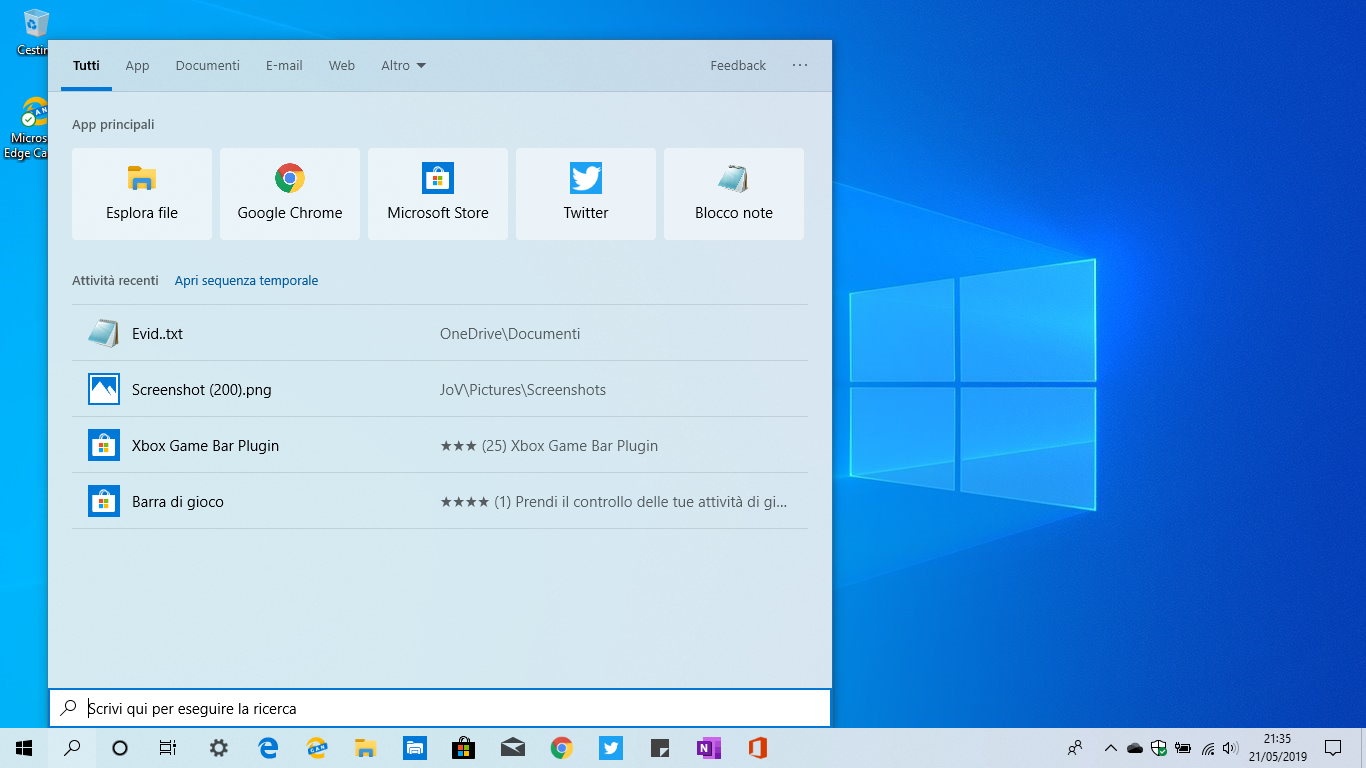Expand the Altro dropdown filter
1366x768 pixels.
tap(403, 66)
